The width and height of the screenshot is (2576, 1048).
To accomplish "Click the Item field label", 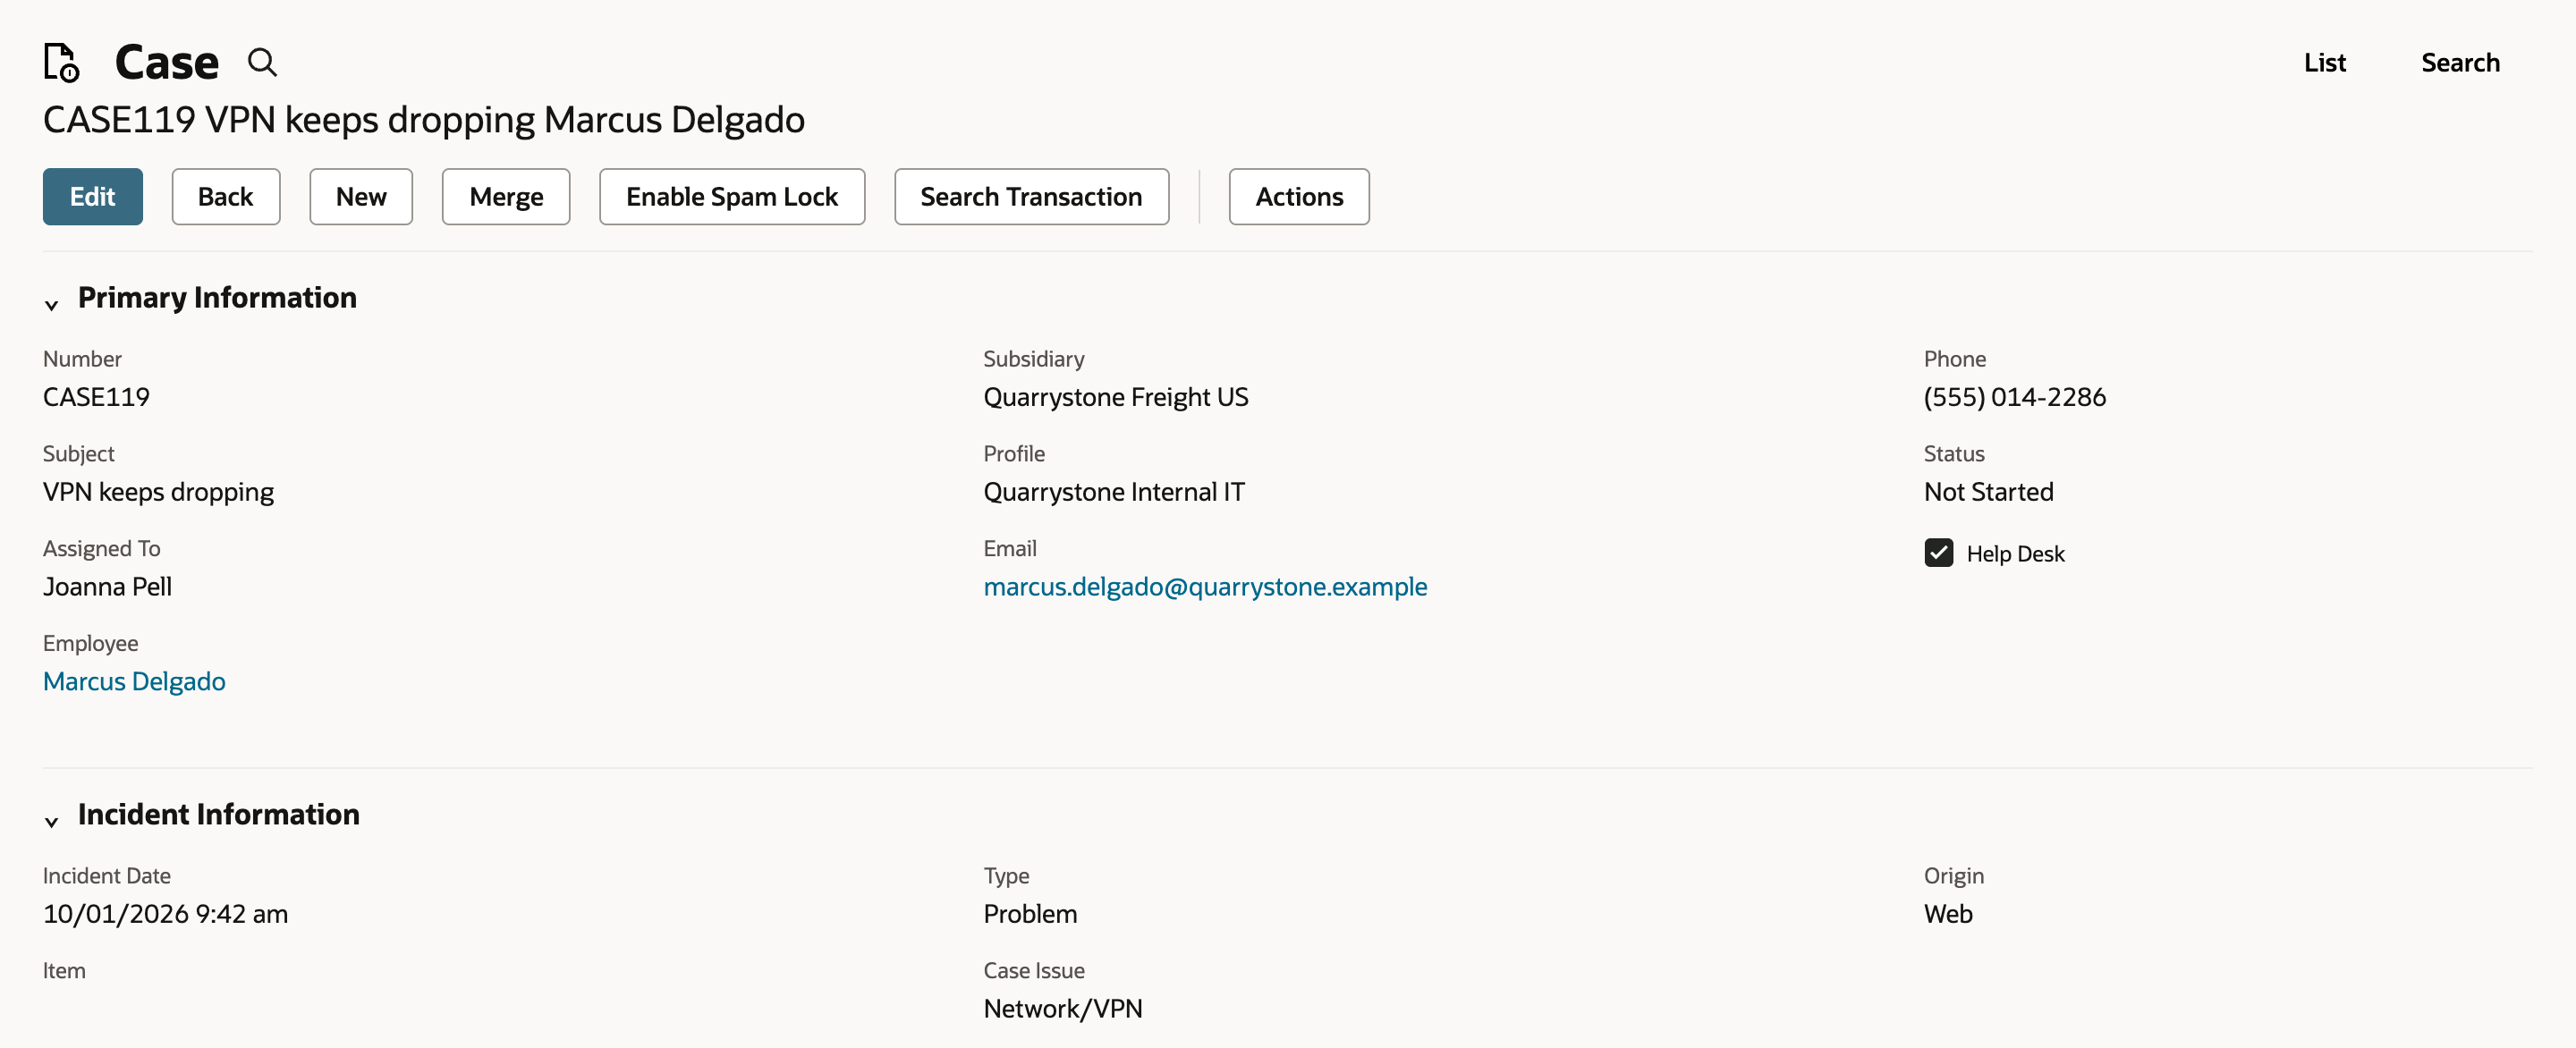I will coord(64,970).
